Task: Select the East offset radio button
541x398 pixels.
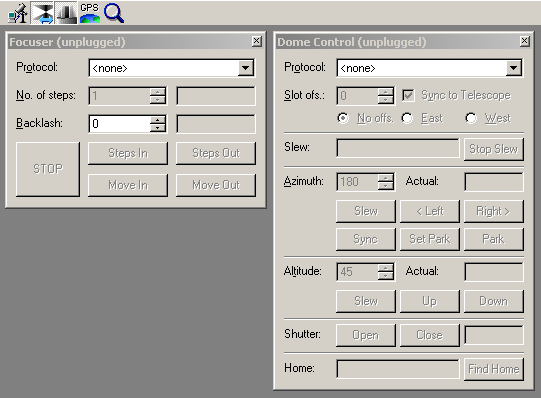Action: [407, 118]
